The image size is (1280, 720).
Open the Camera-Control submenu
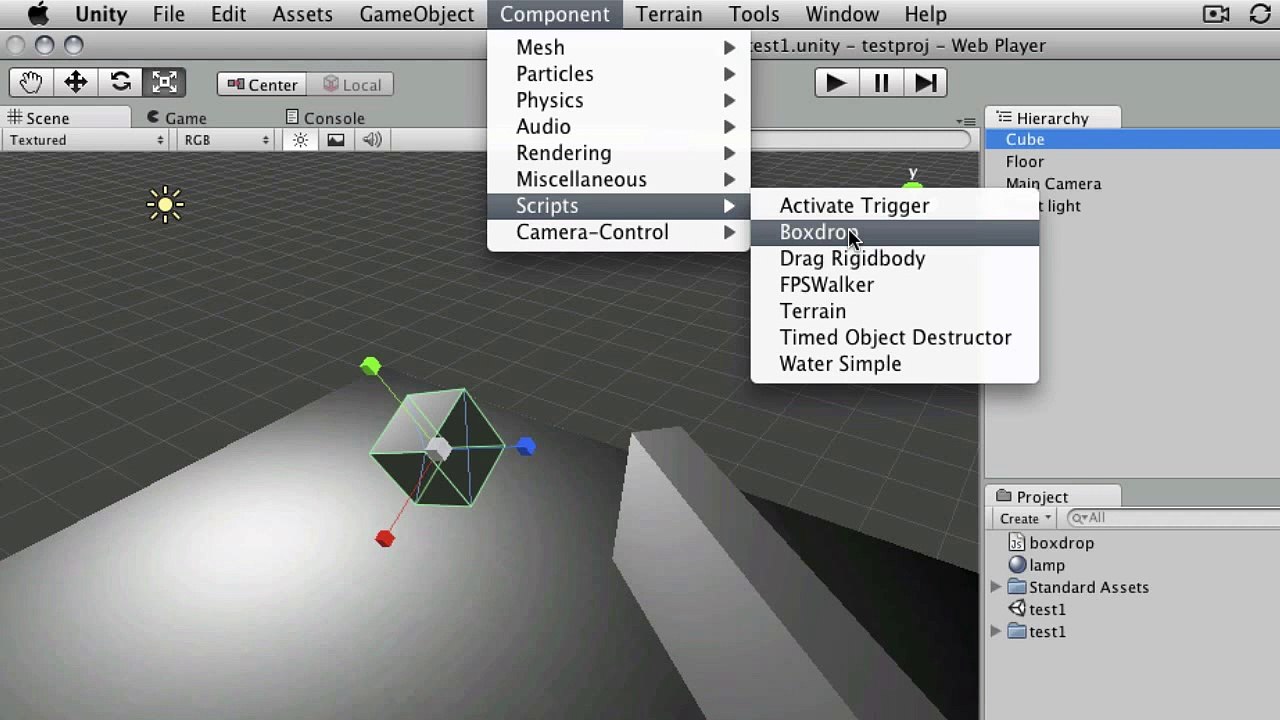click(619, 232)
